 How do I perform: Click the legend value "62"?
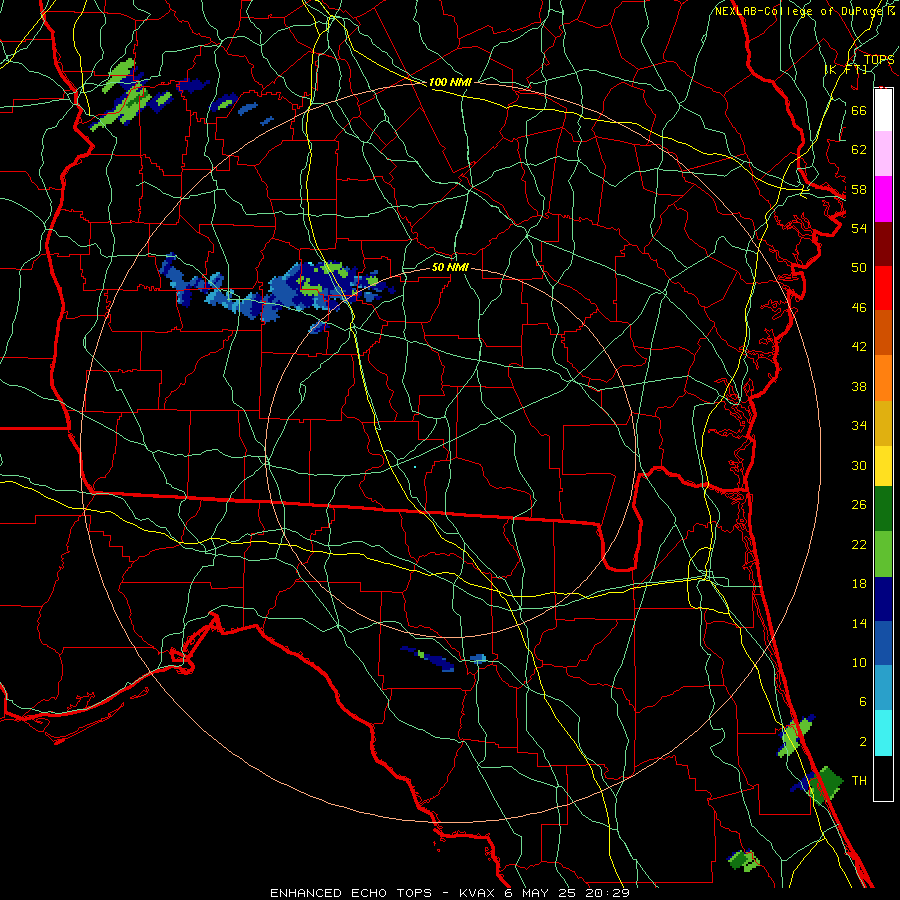(859, 150)
